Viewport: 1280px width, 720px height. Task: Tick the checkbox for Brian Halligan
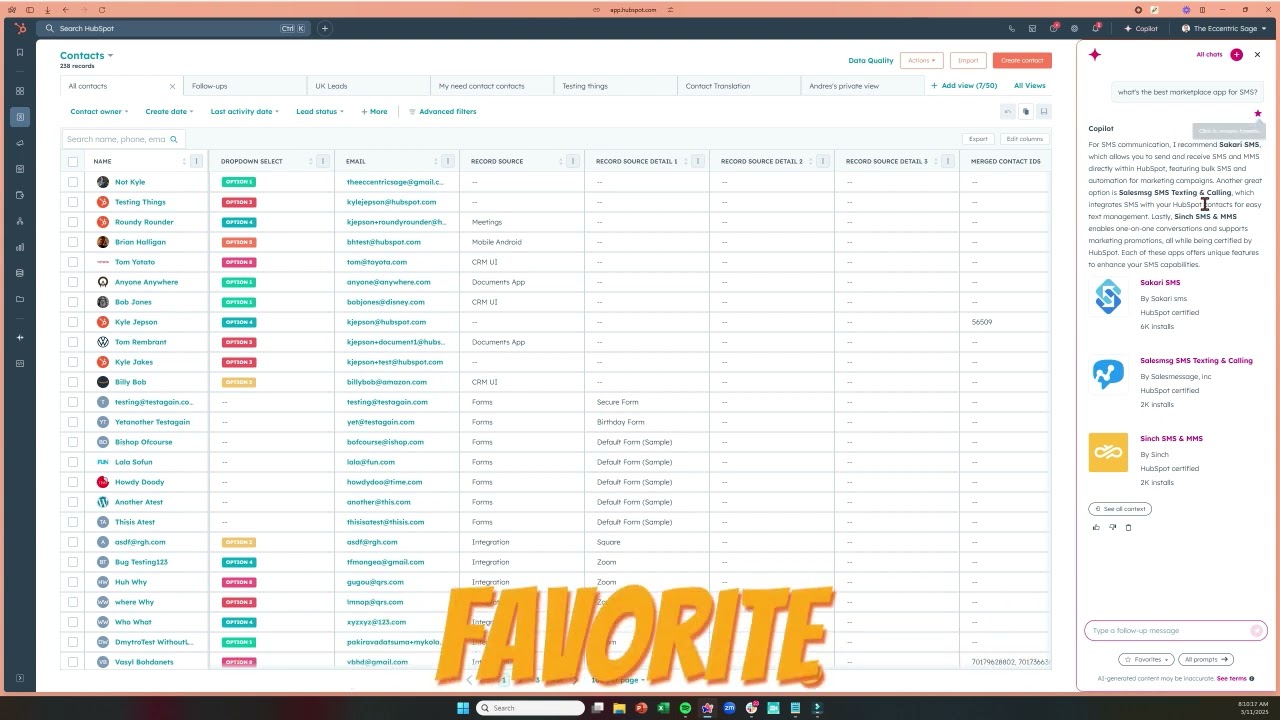[73, 242]
